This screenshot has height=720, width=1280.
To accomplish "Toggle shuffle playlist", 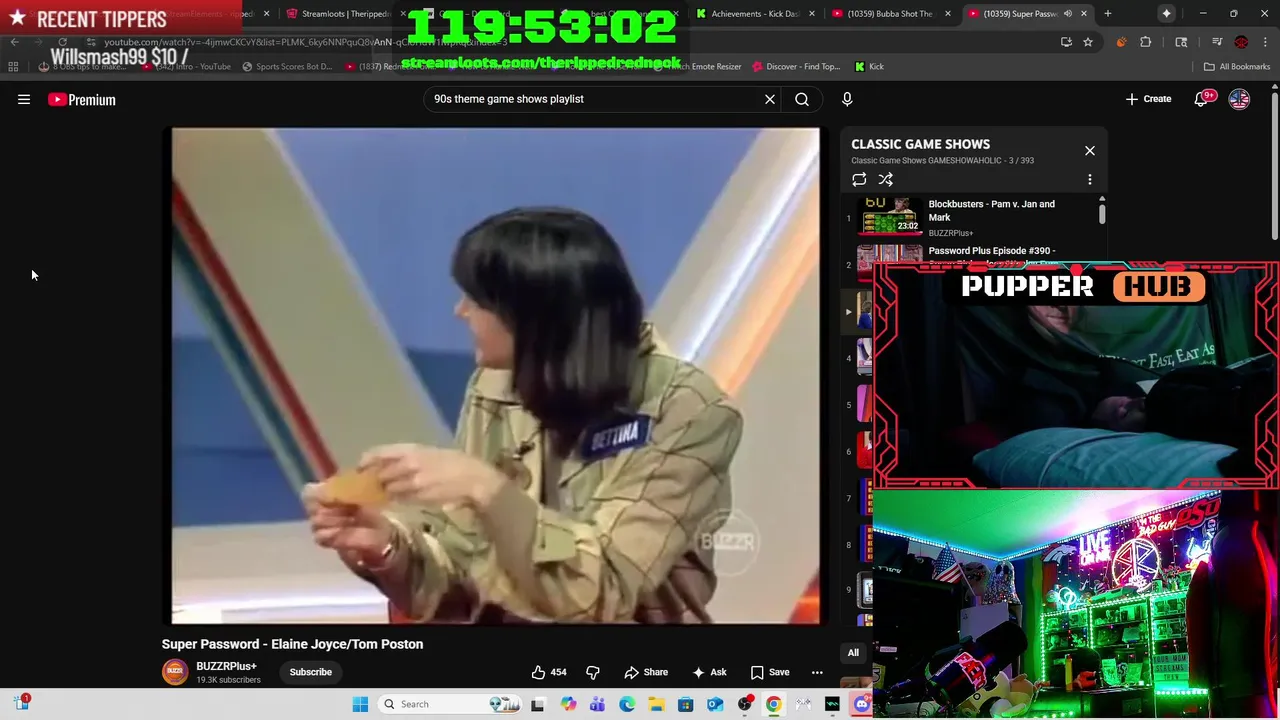I will (x=885, y=180).
